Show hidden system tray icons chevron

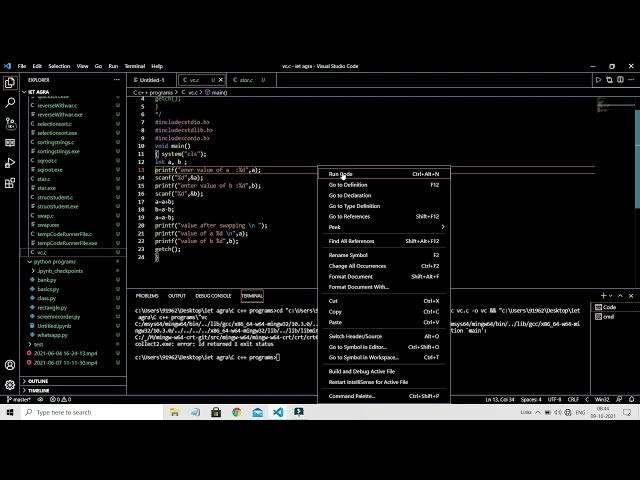tap(538, 412)
